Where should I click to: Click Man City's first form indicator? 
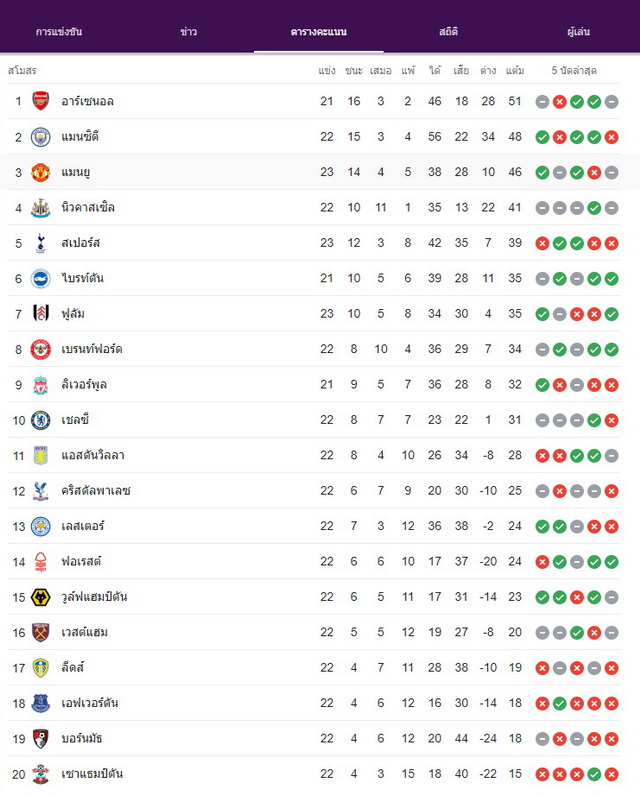543,137
